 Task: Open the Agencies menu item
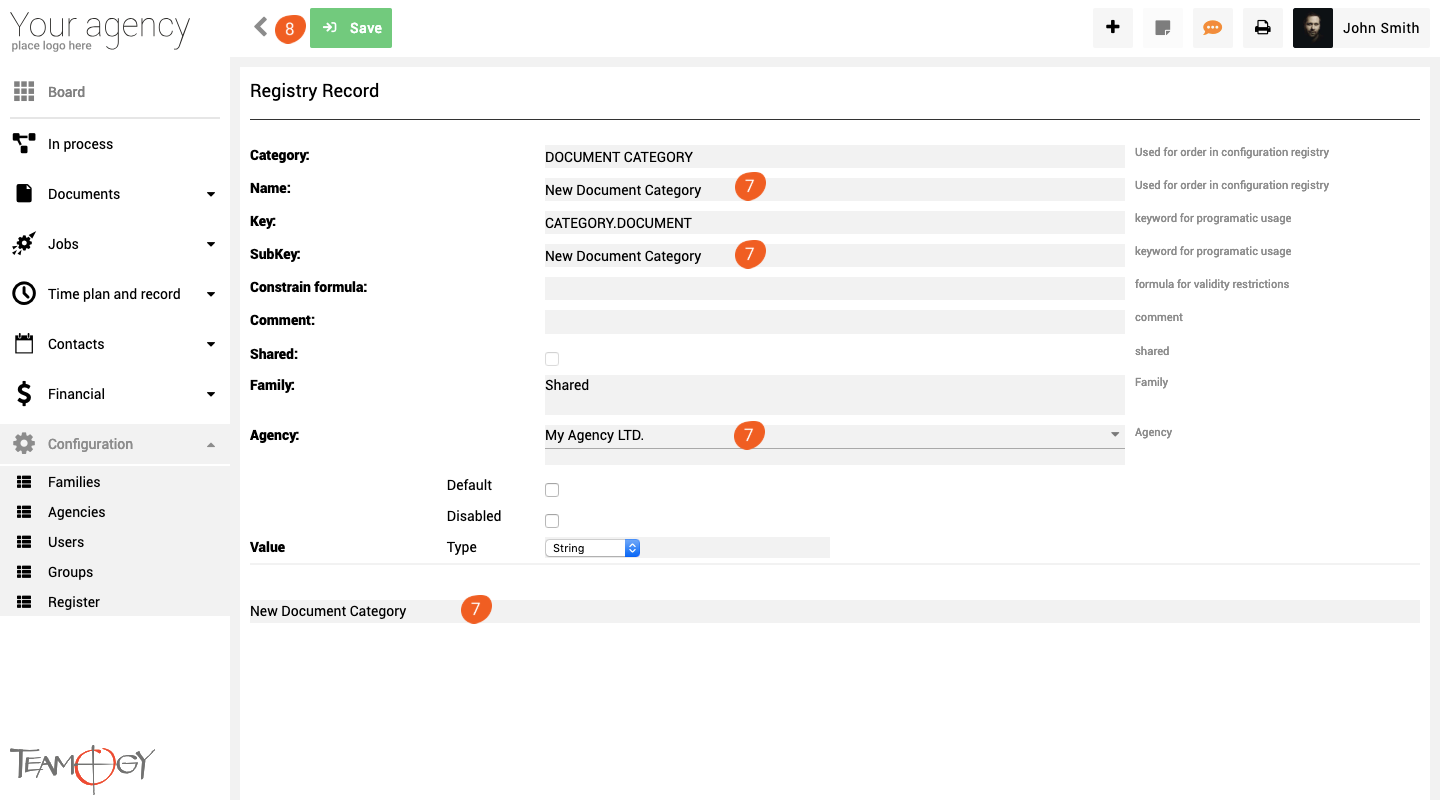click(76, 512)
